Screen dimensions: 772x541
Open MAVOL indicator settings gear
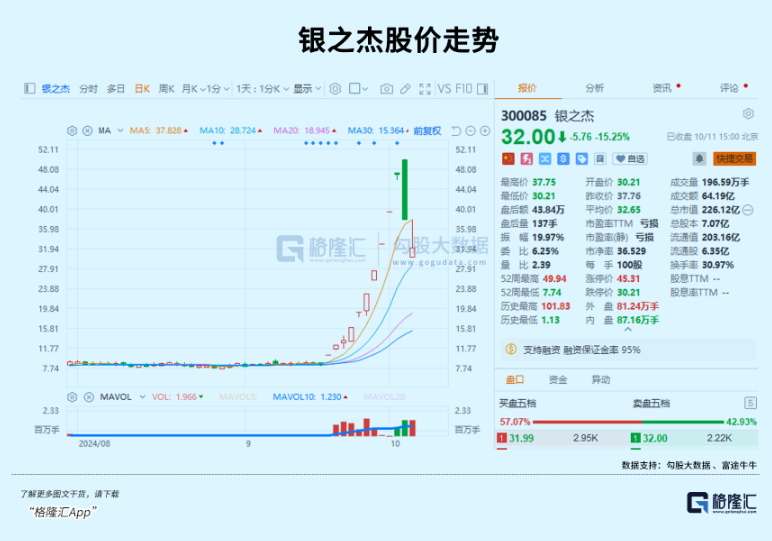point(72,397)
